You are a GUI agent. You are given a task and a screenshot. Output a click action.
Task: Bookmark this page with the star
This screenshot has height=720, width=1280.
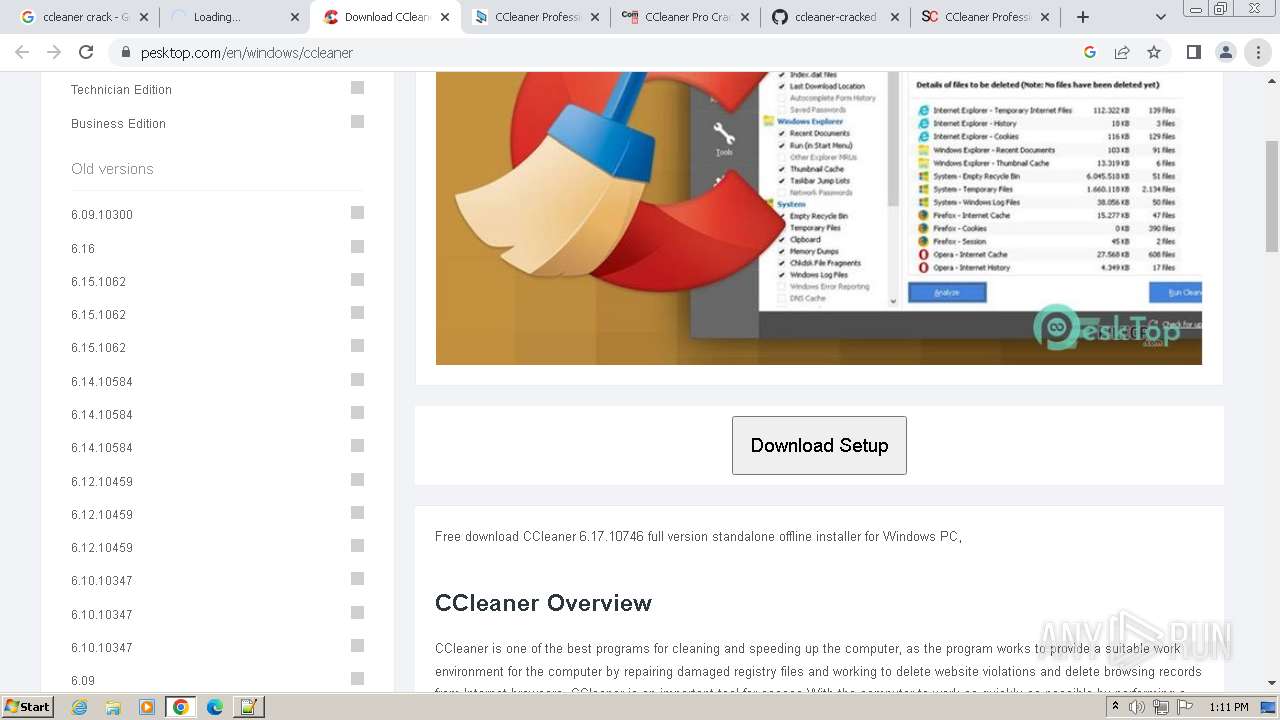point(1154,52)
